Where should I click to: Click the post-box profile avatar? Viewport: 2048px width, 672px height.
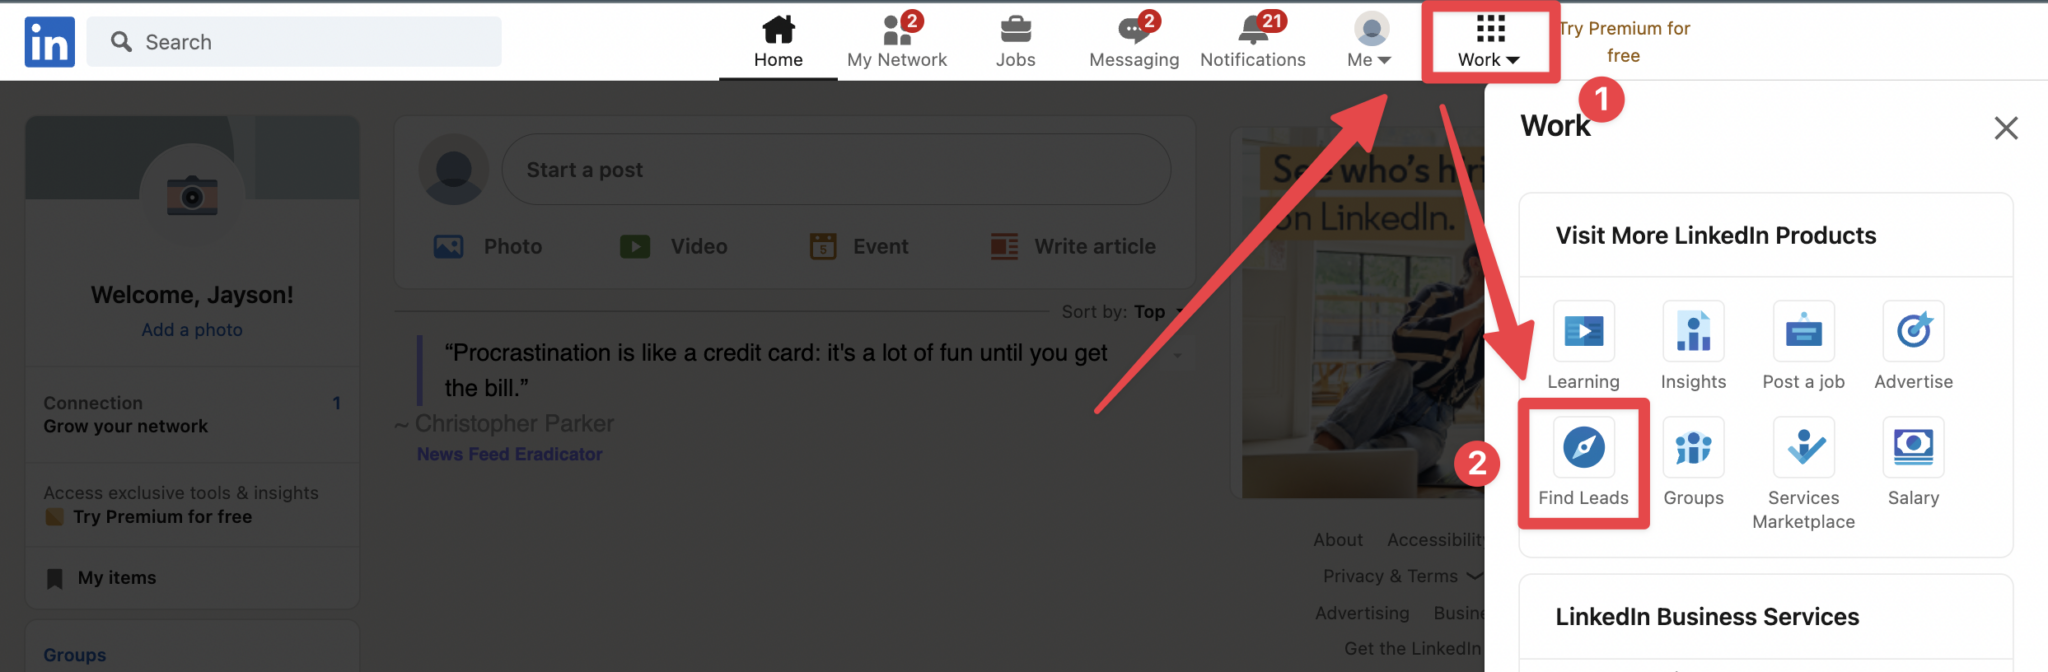coord(454,170)
